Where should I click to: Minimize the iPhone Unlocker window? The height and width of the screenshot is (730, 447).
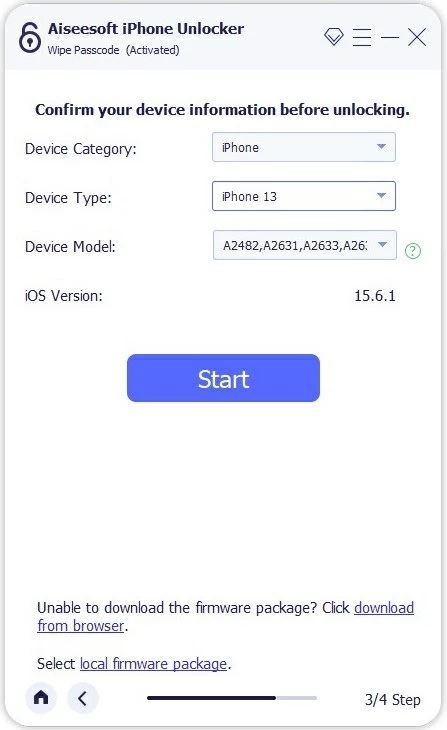[x=390, y=37]
